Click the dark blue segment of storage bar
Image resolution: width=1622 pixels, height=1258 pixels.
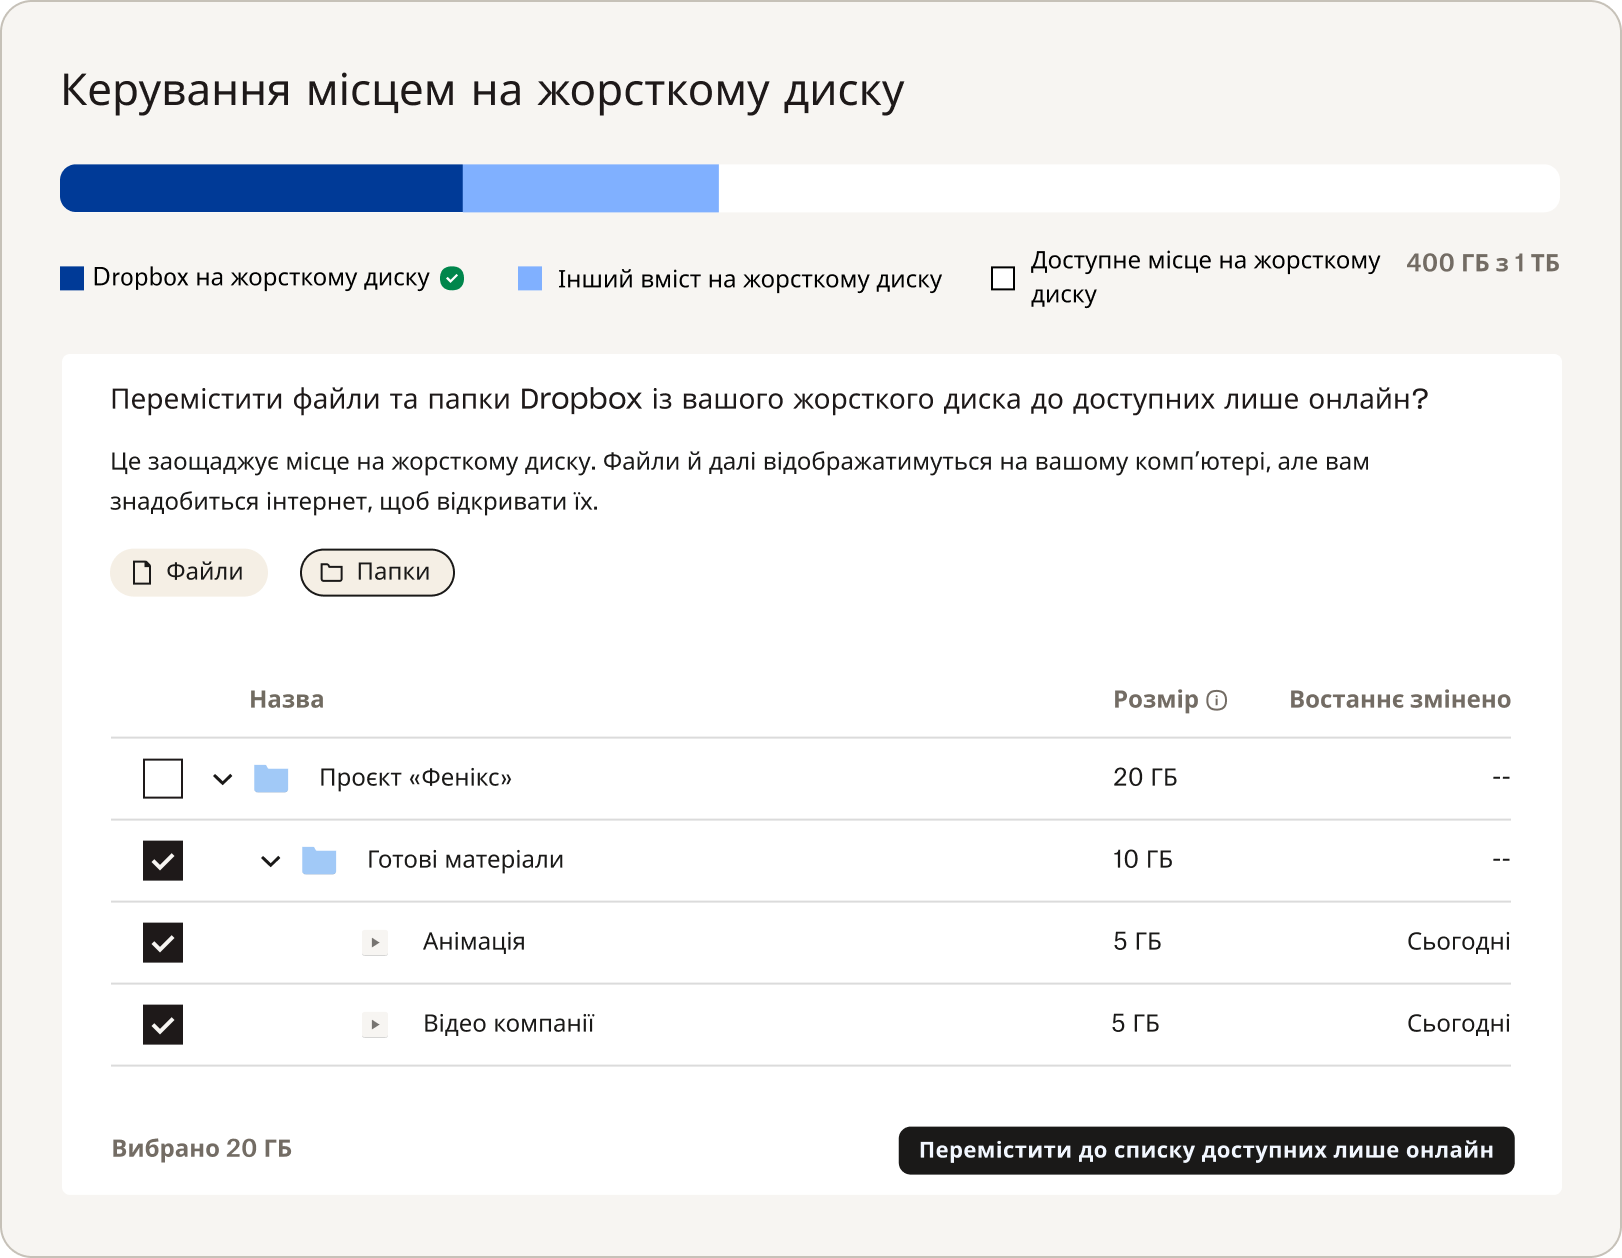point(261,188)
